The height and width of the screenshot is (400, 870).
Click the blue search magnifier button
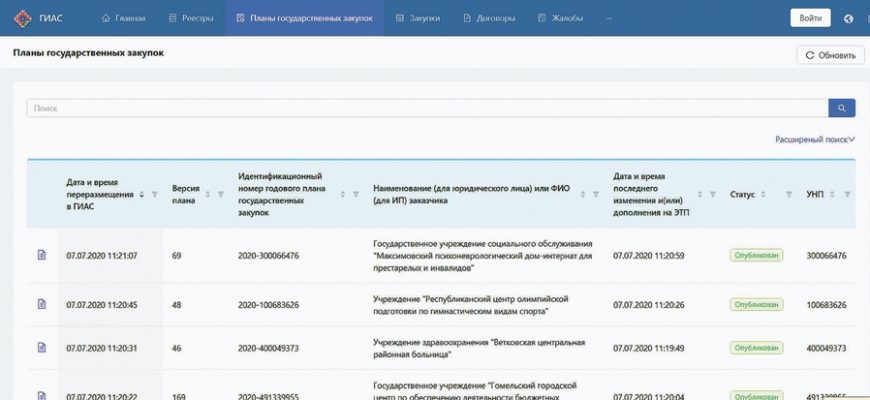(x=842, y=108)
